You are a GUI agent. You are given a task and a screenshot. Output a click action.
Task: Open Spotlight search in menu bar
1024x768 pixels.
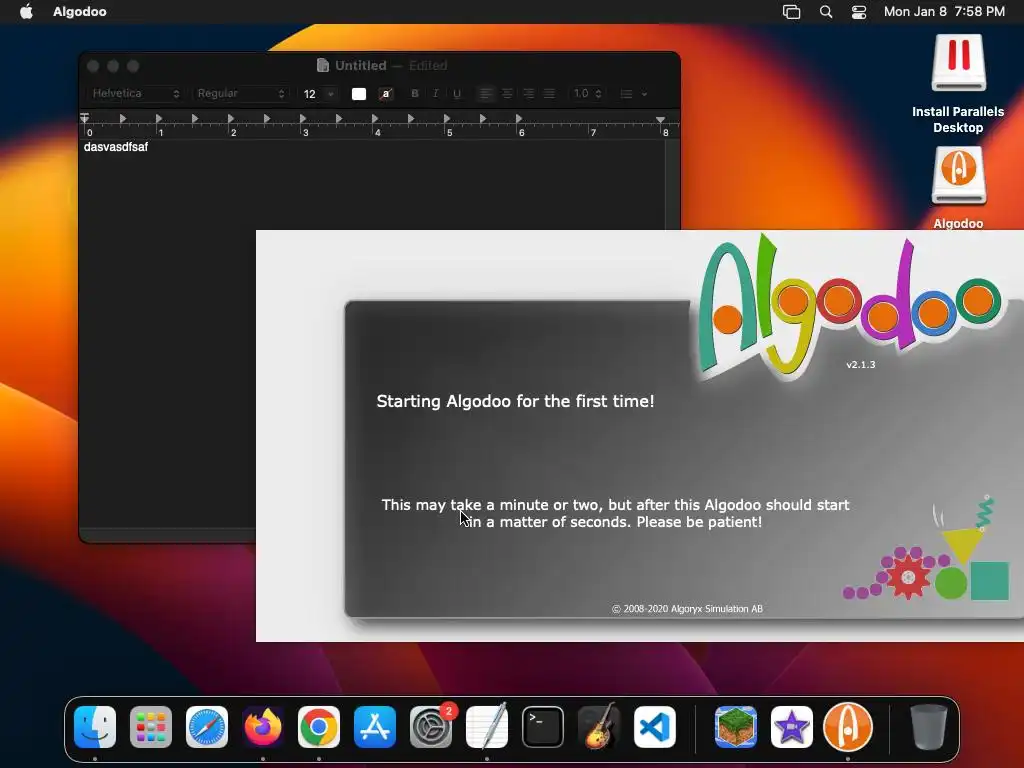point(825,11)
